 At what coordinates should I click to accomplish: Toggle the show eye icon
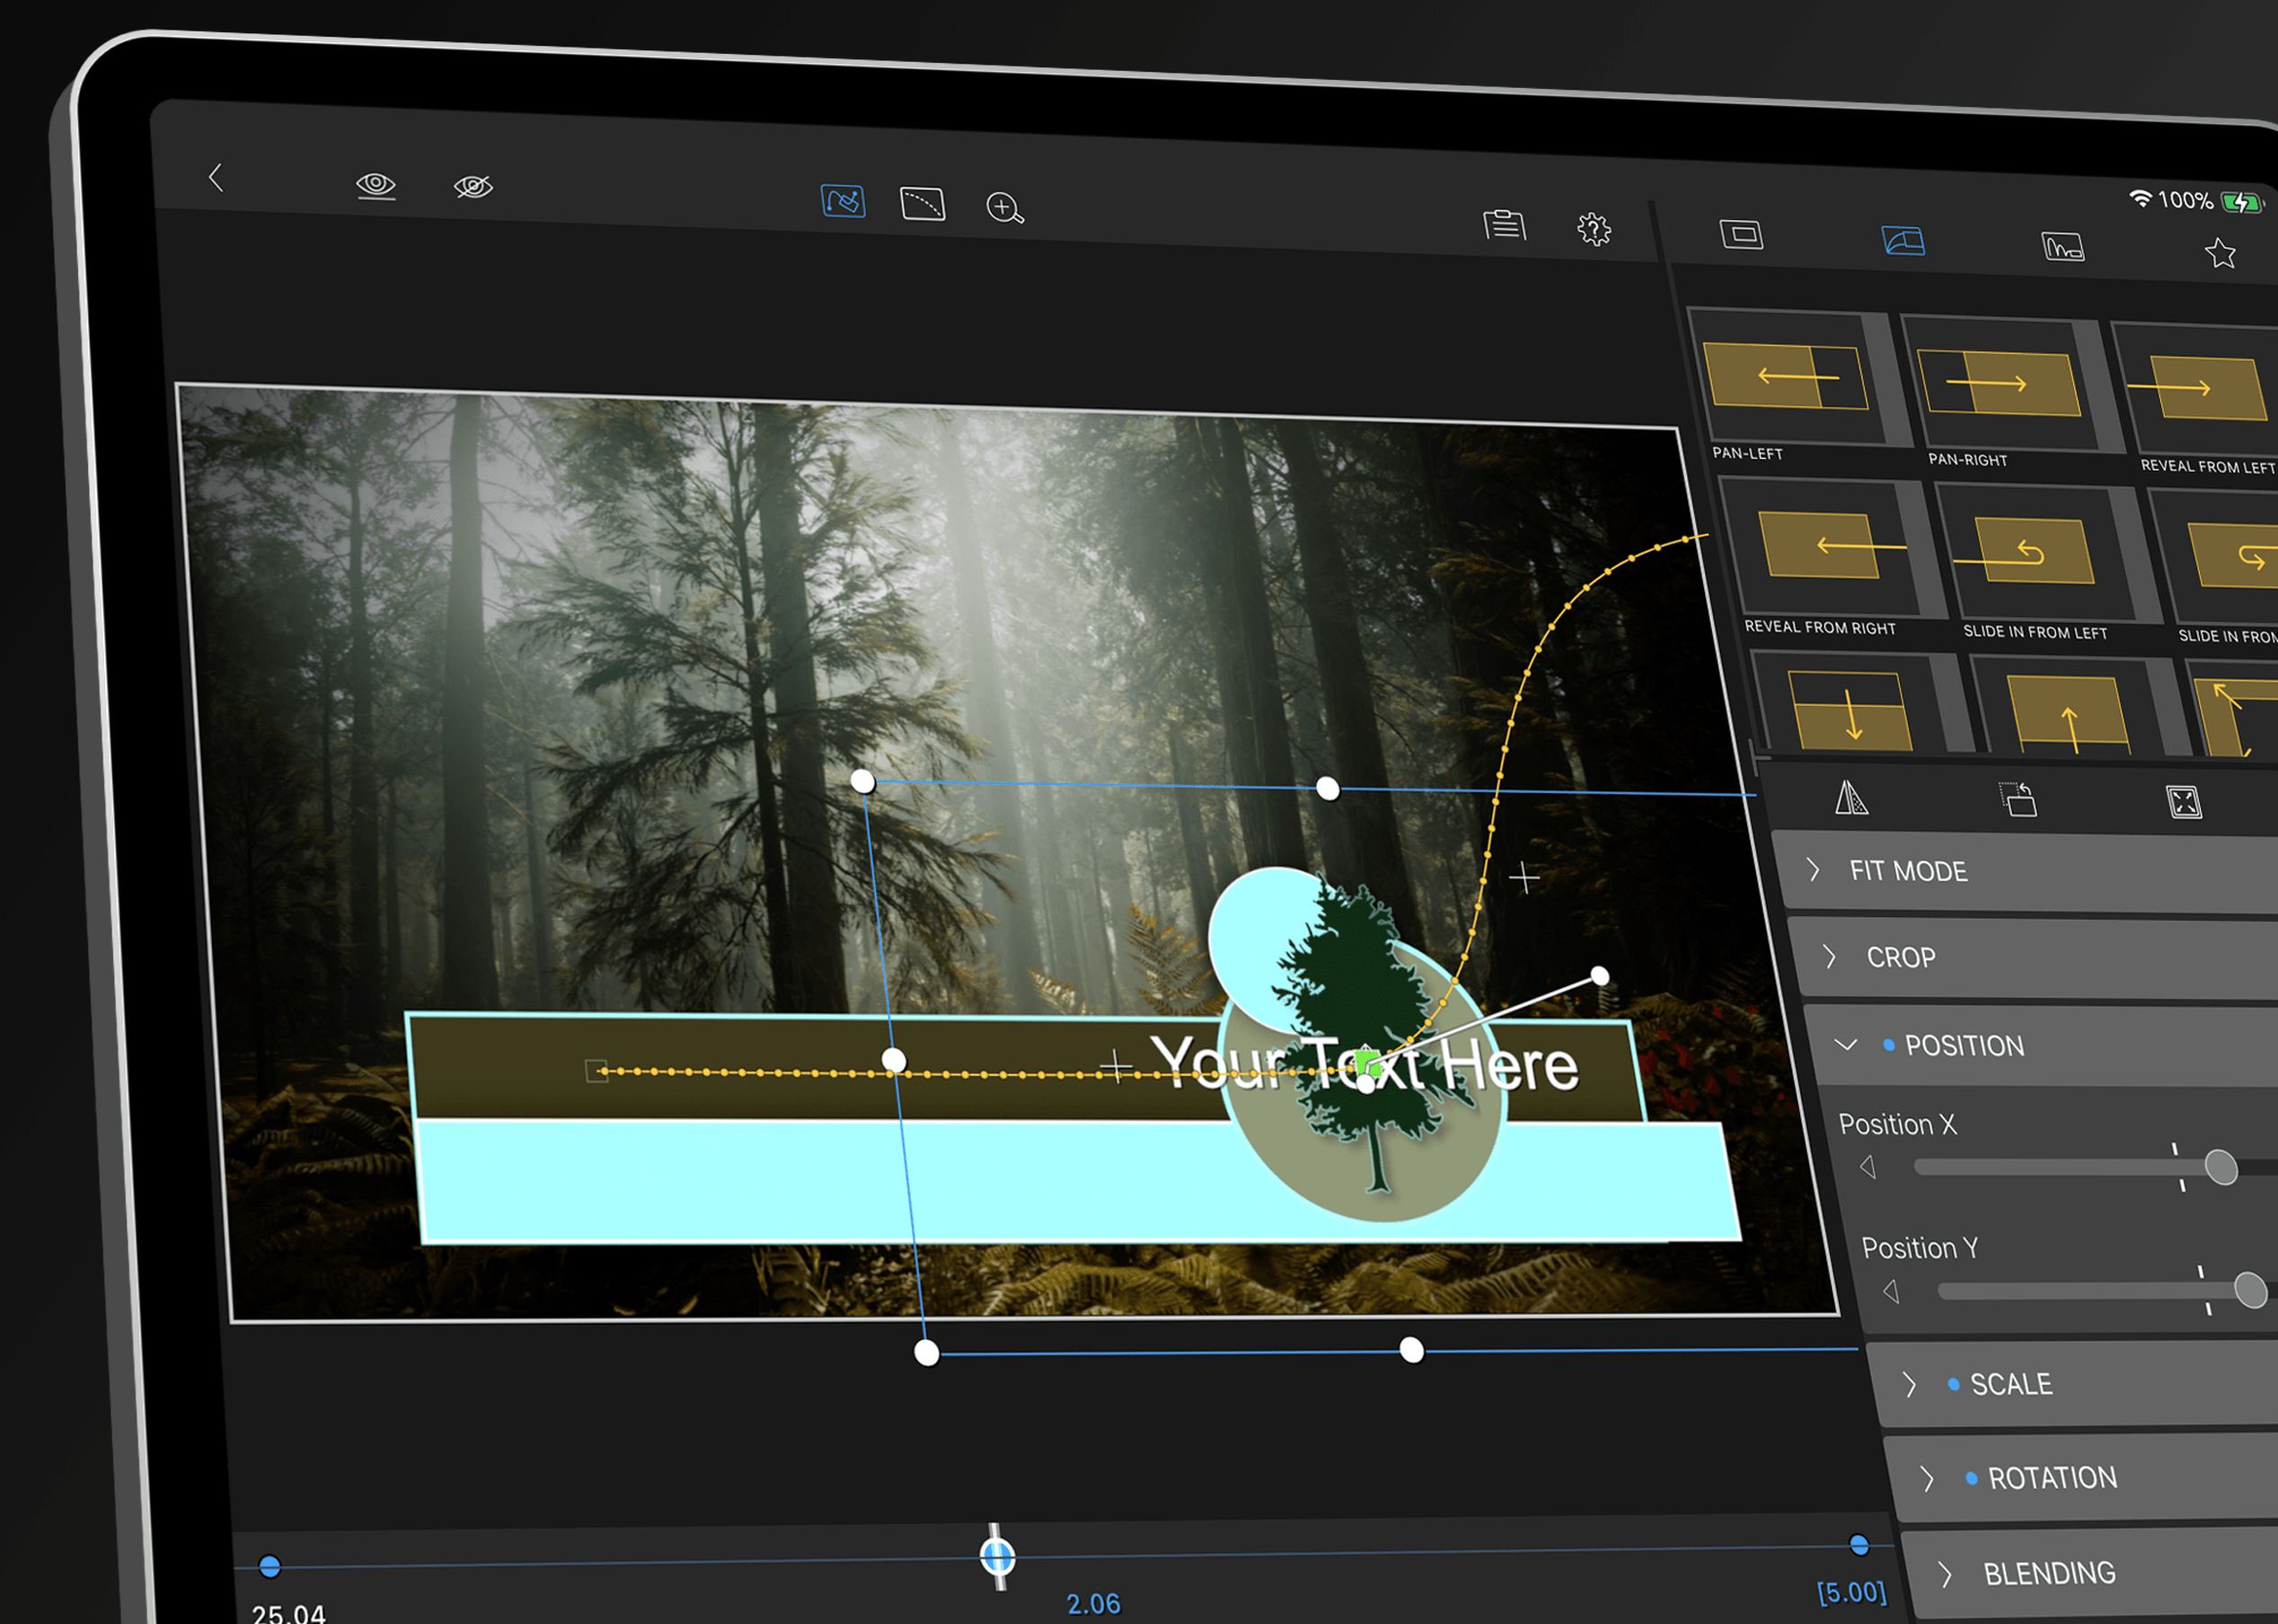coord(376,185)
